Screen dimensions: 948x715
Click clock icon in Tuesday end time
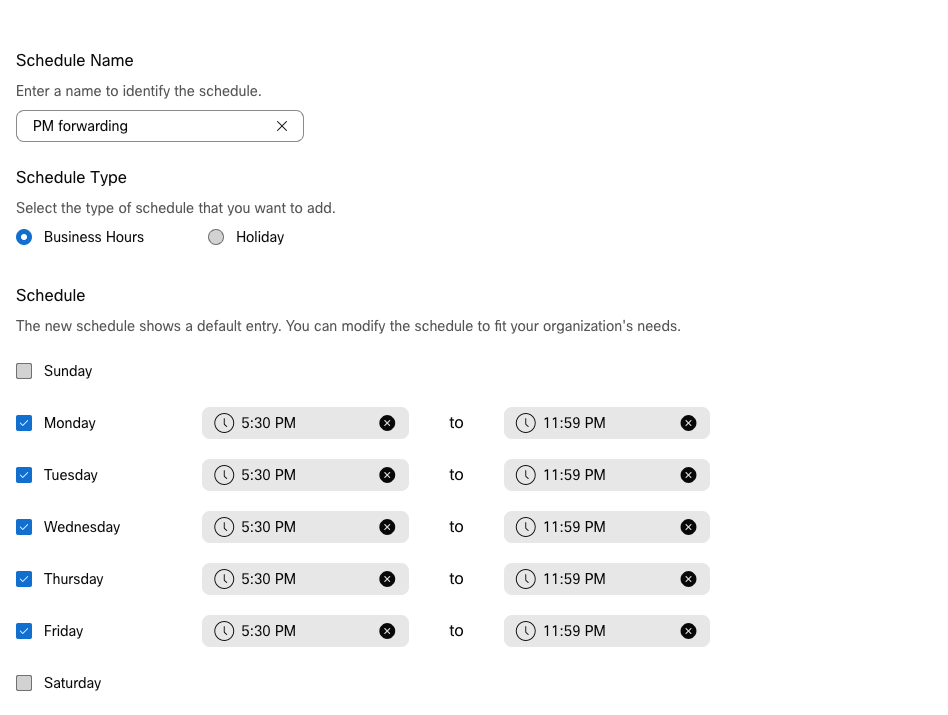coord(525,475)
